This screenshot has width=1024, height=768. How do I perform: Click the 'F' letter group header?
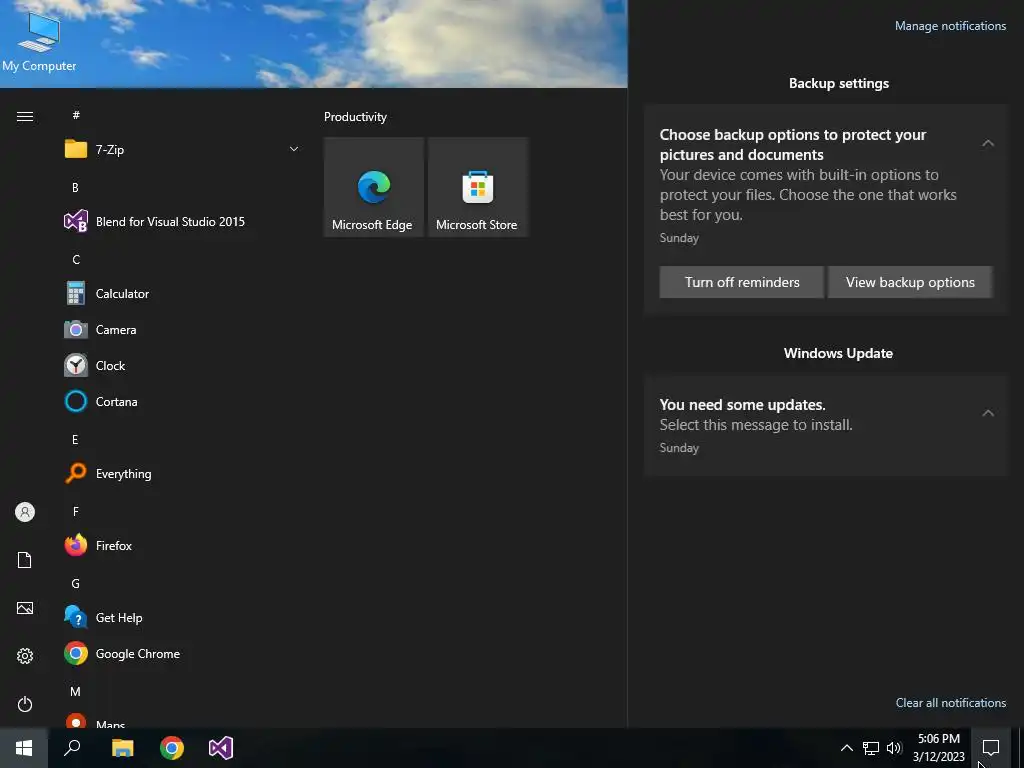point(76,511)
